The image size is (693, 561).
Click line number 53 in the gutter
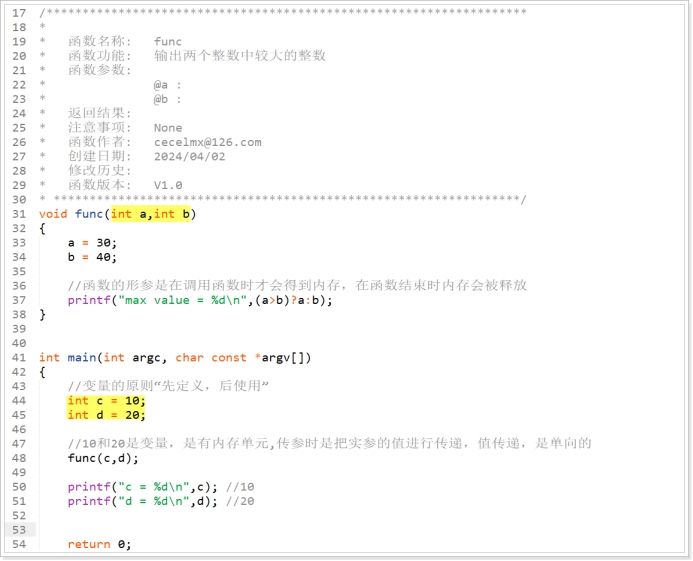[x=19, y=530]
